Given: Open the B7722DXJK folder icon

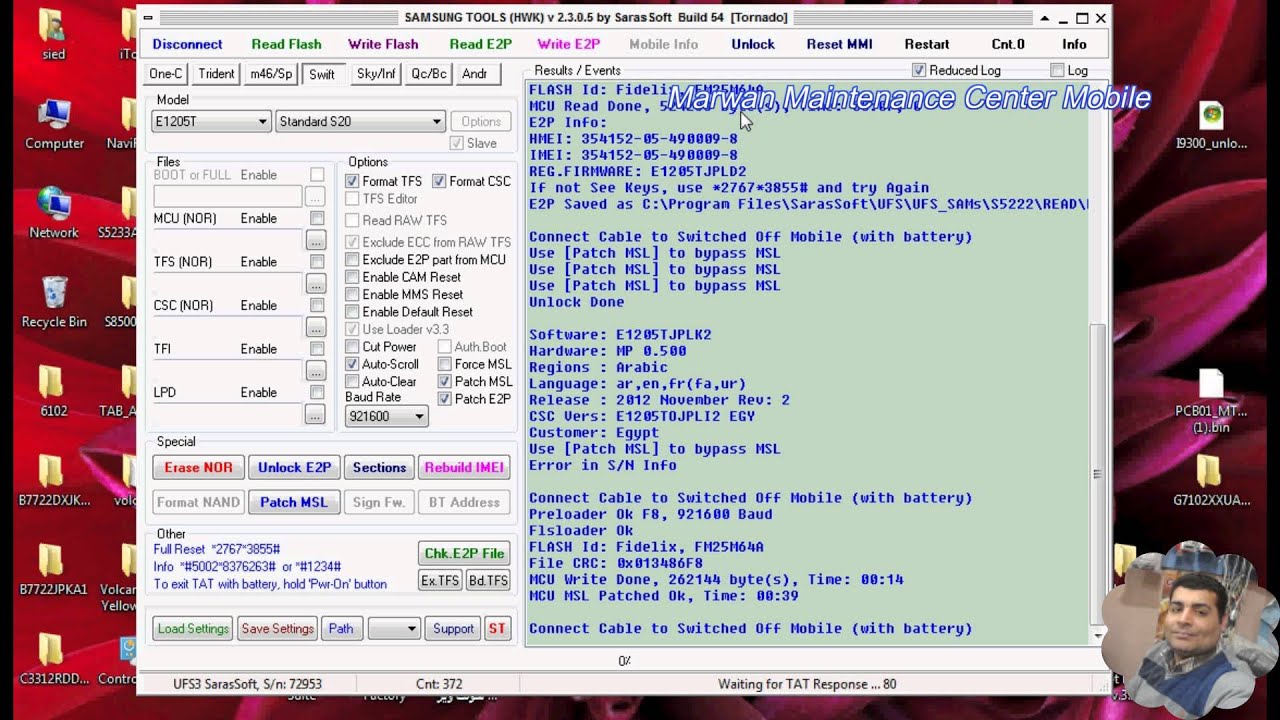Looking at the screenshot, I should pyautogui.click(x=54, y=481).
